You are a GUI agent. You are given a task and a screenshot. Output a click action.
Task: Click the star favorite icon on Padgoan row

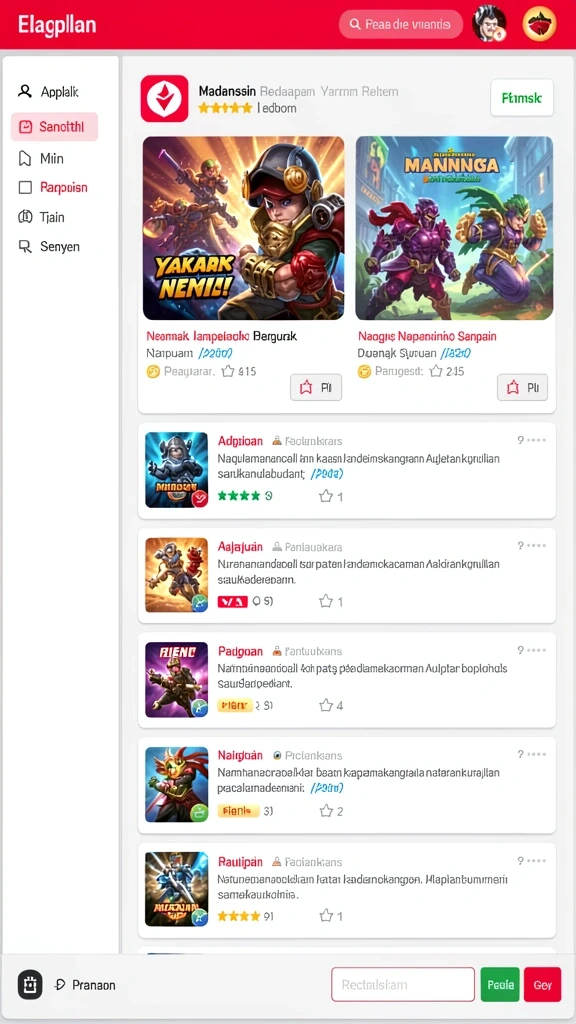[326, 705]
